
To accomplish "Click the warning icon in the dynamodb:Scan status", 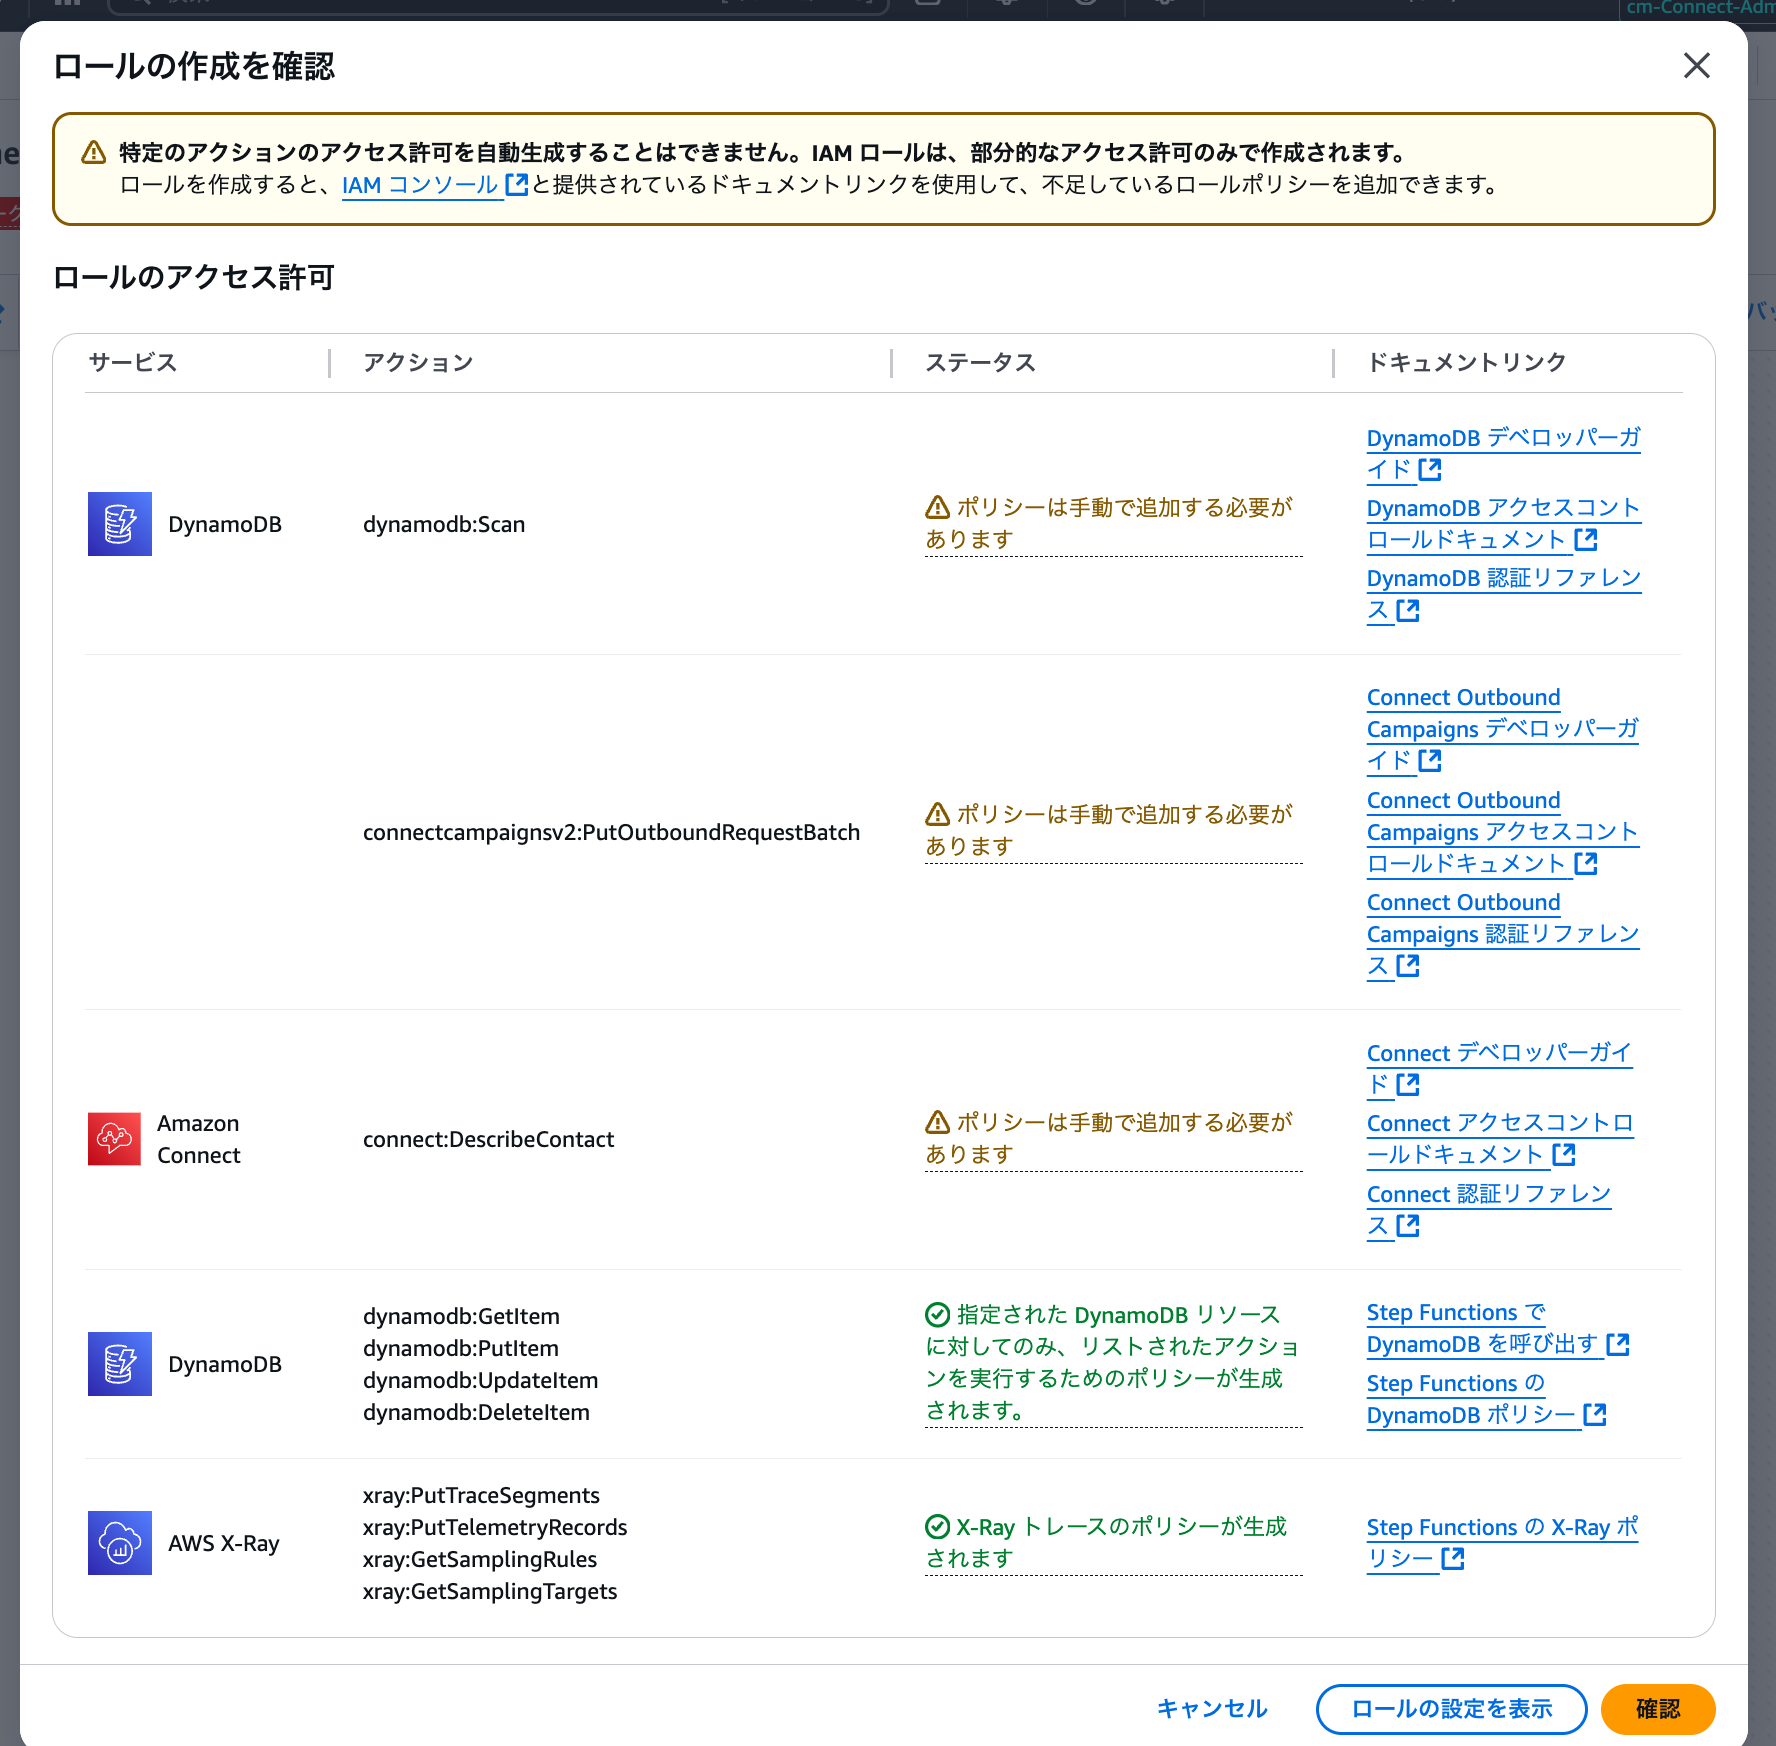I will coord(937,507).
